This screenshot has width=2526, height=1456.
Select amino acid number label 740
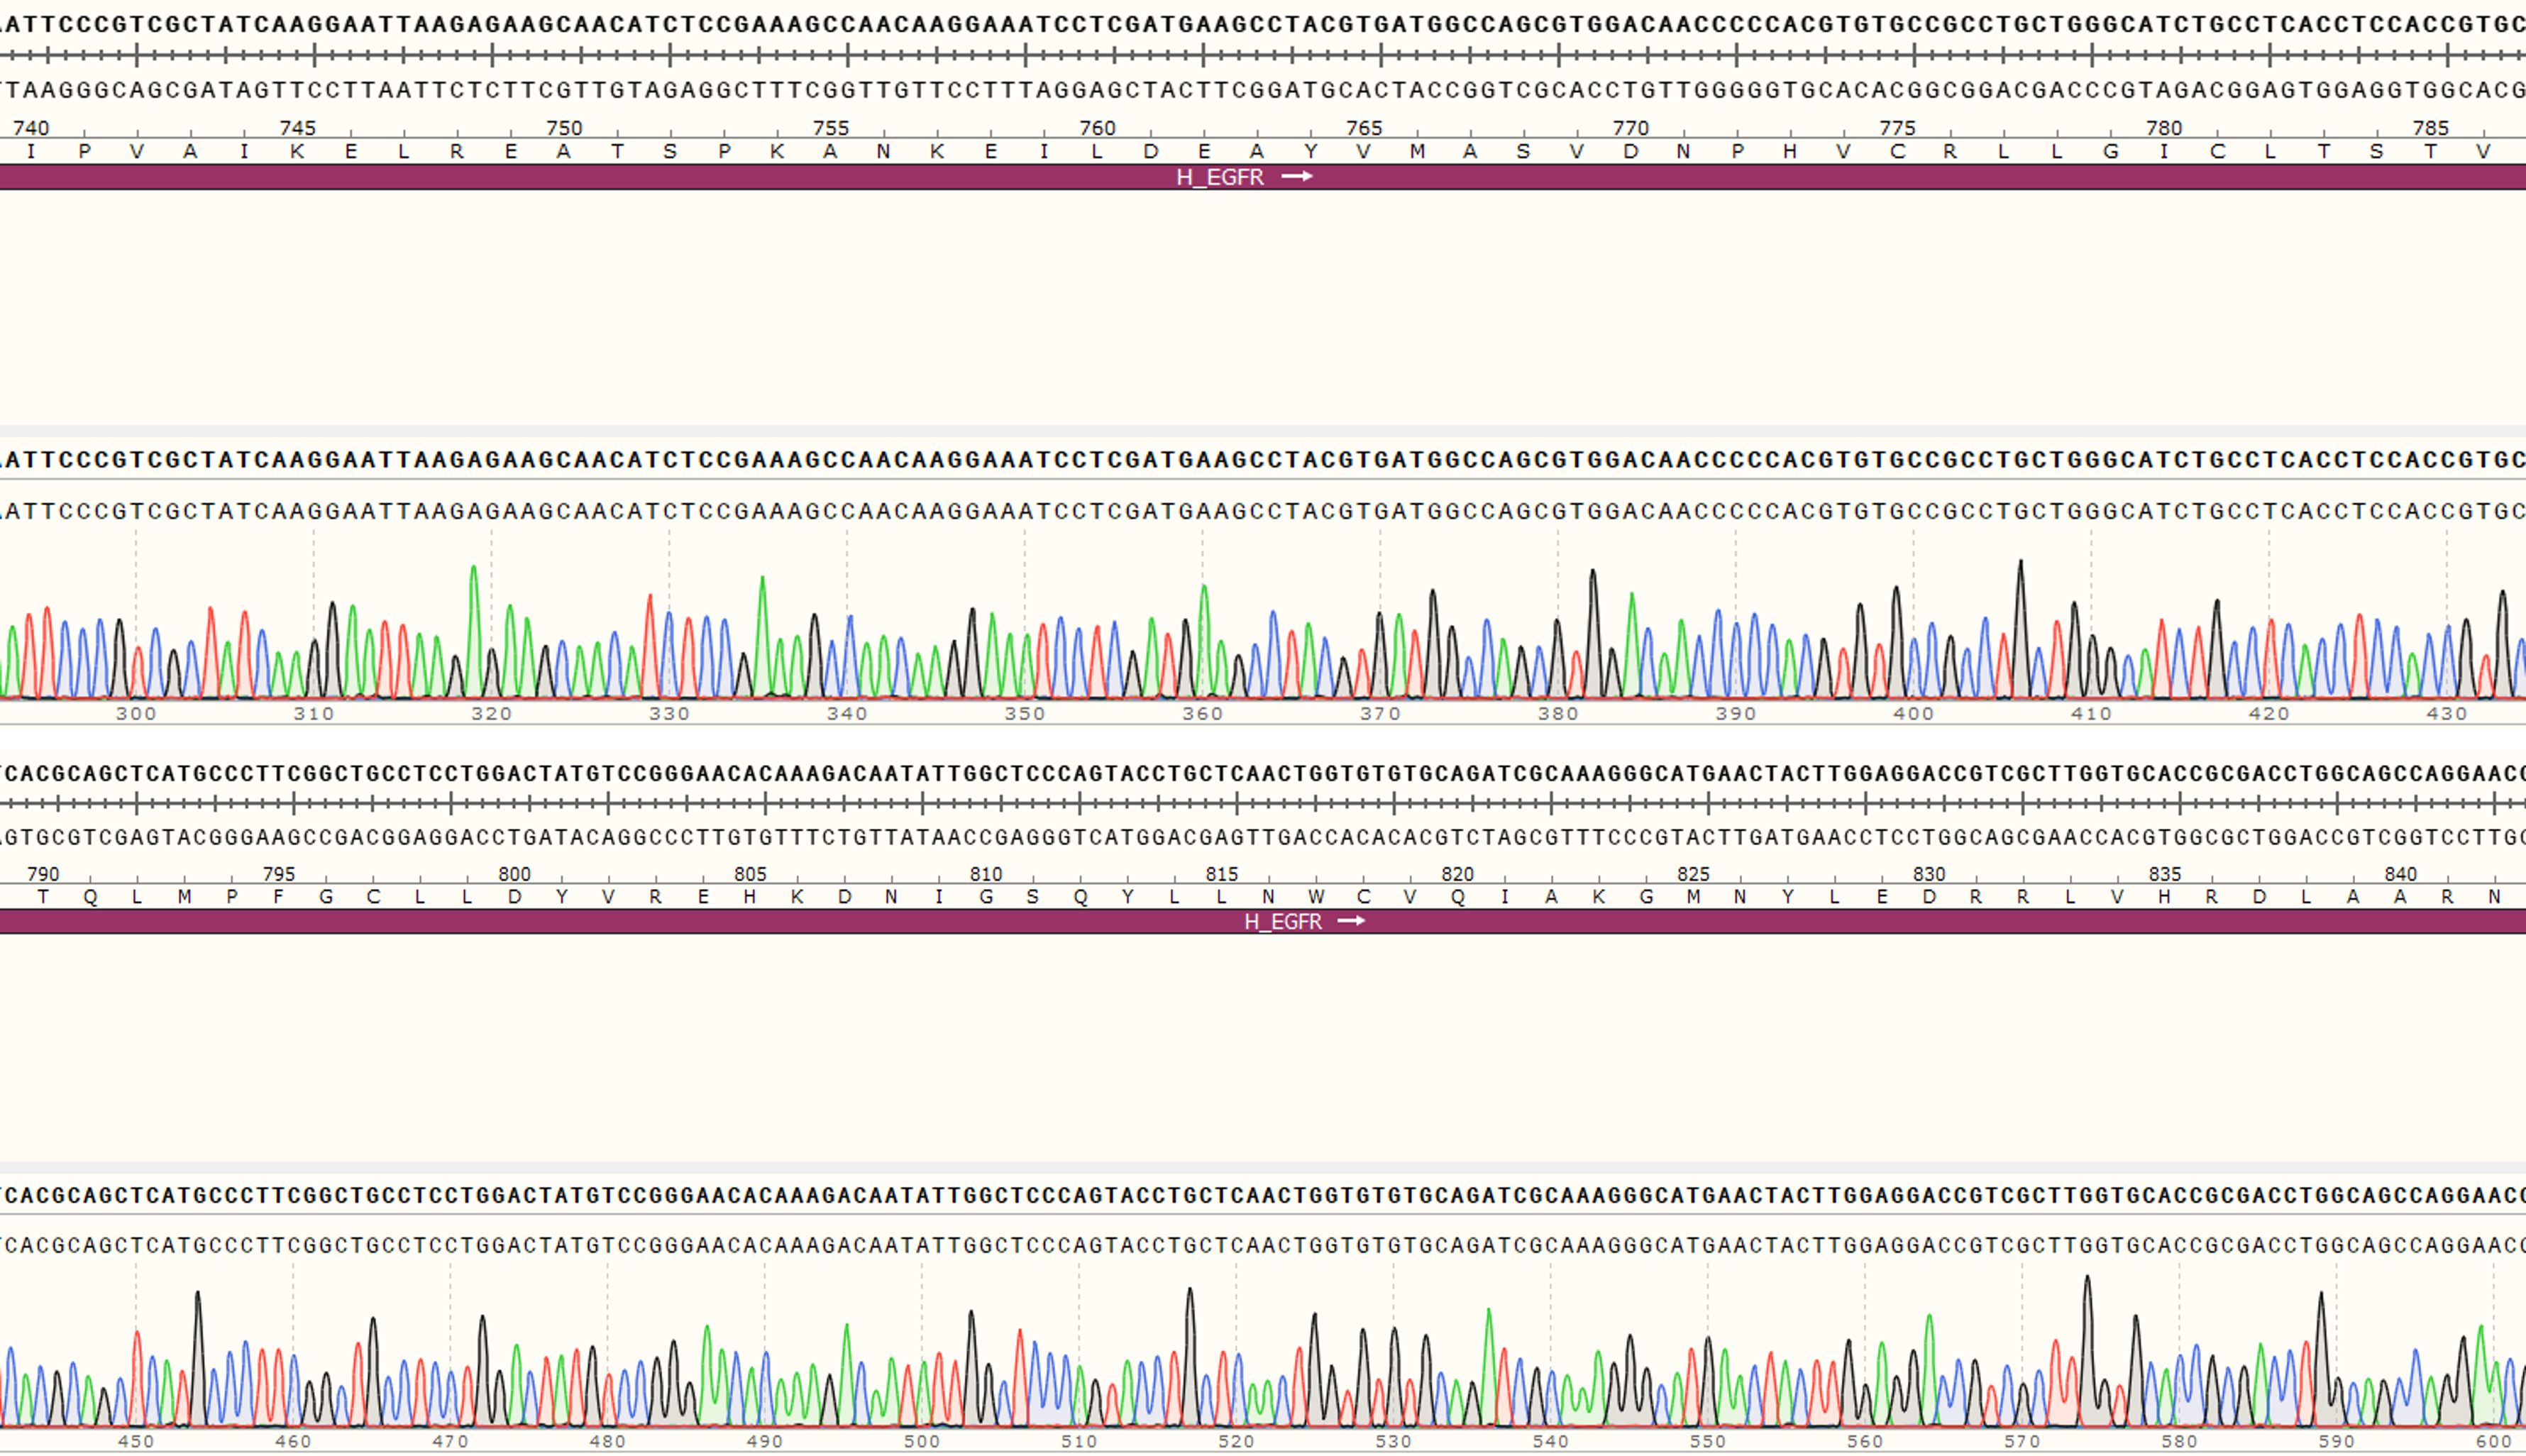coord(31,128)
